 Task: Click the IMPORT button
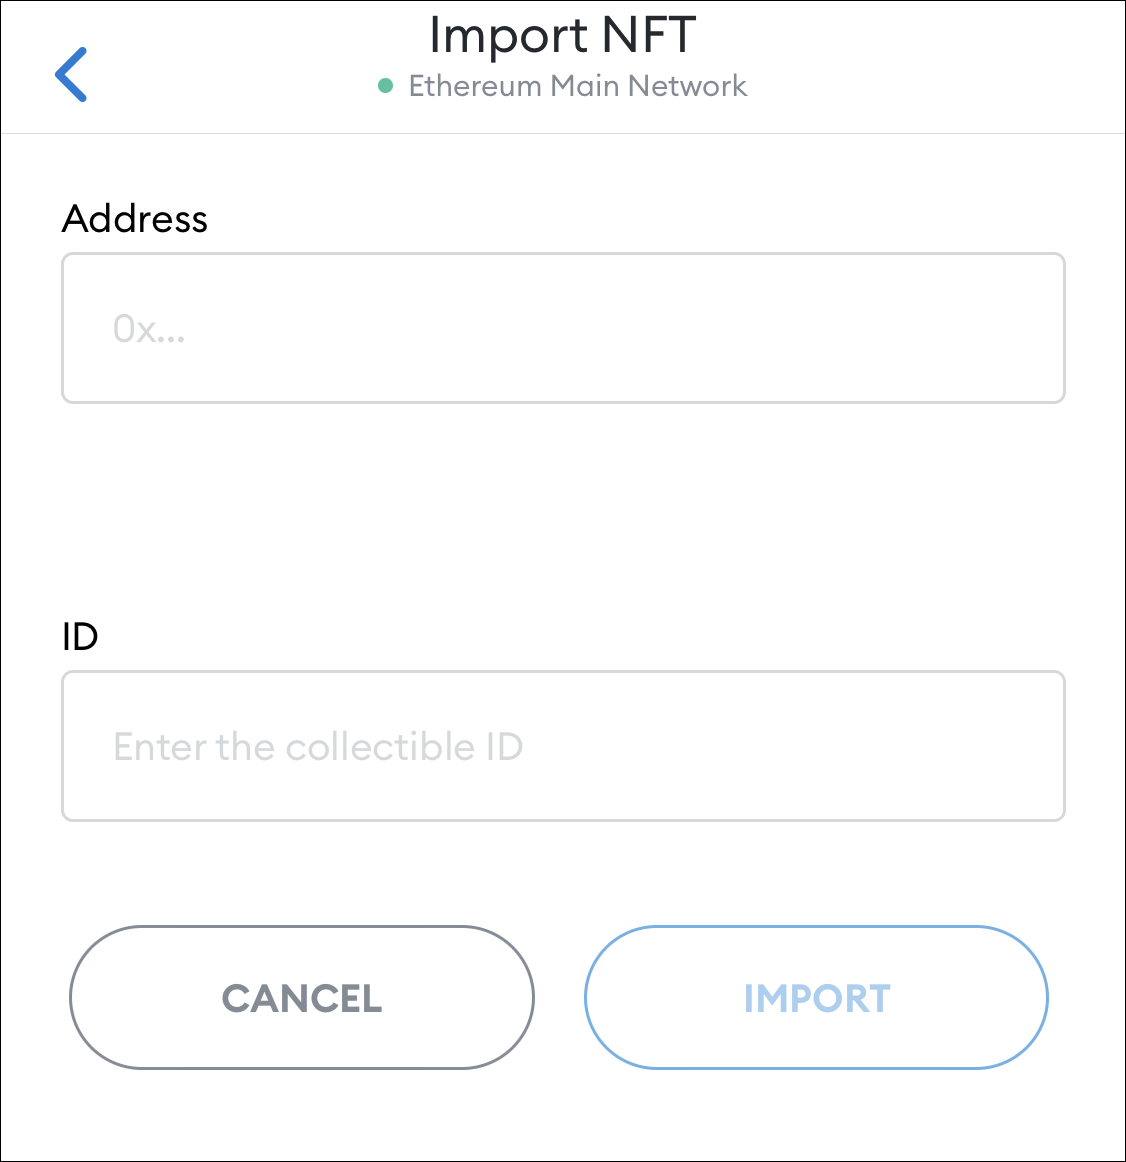pos(816,997)
